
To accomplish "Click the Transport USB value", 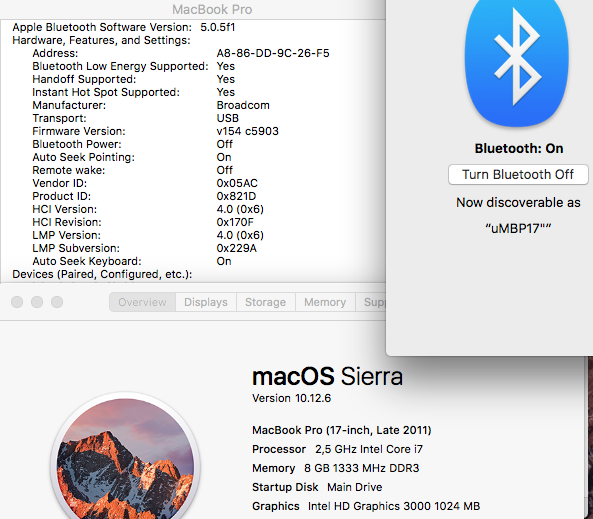I will tap(227, 118).
